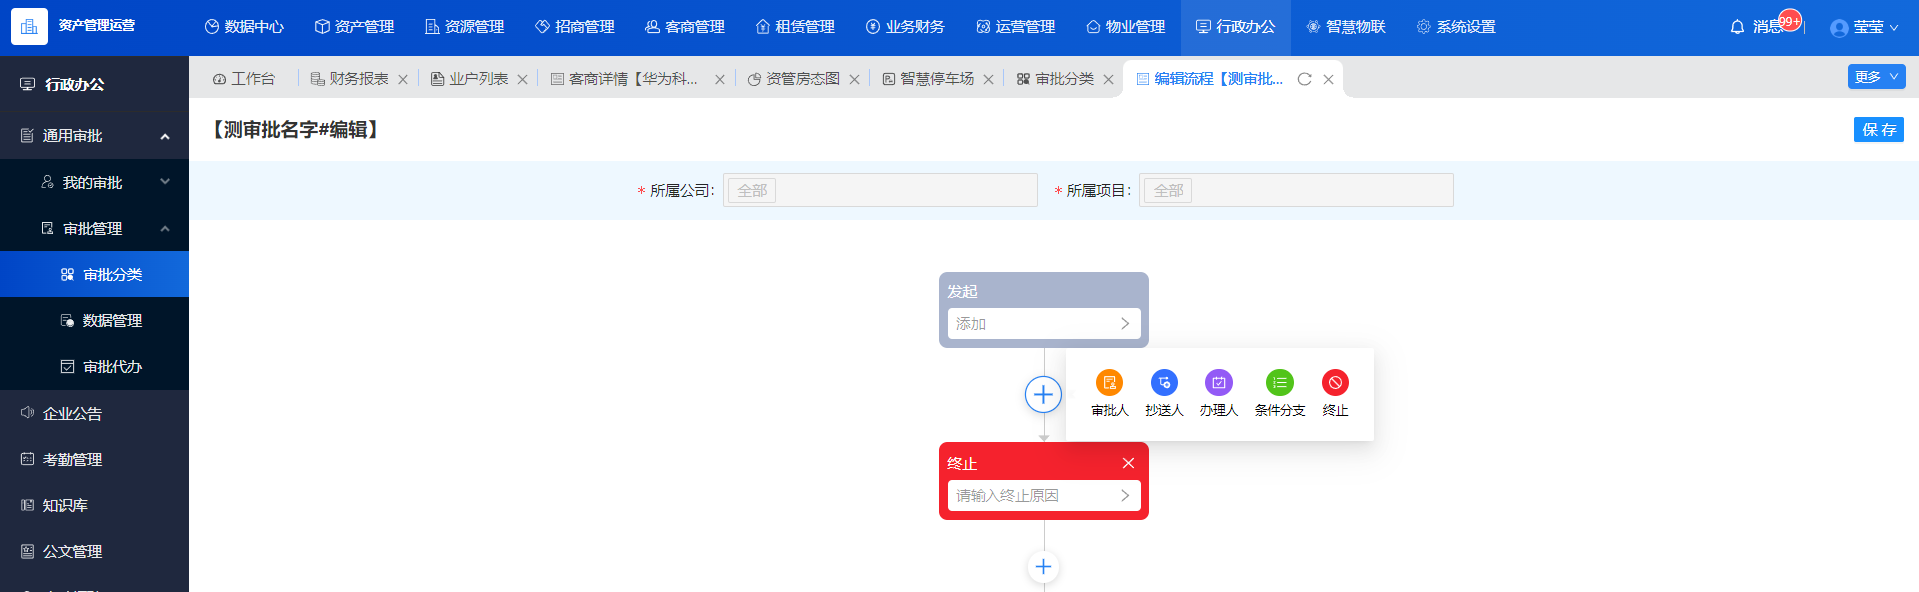
Task: Open the 所属项目 selector
Action: [1296, 190]
